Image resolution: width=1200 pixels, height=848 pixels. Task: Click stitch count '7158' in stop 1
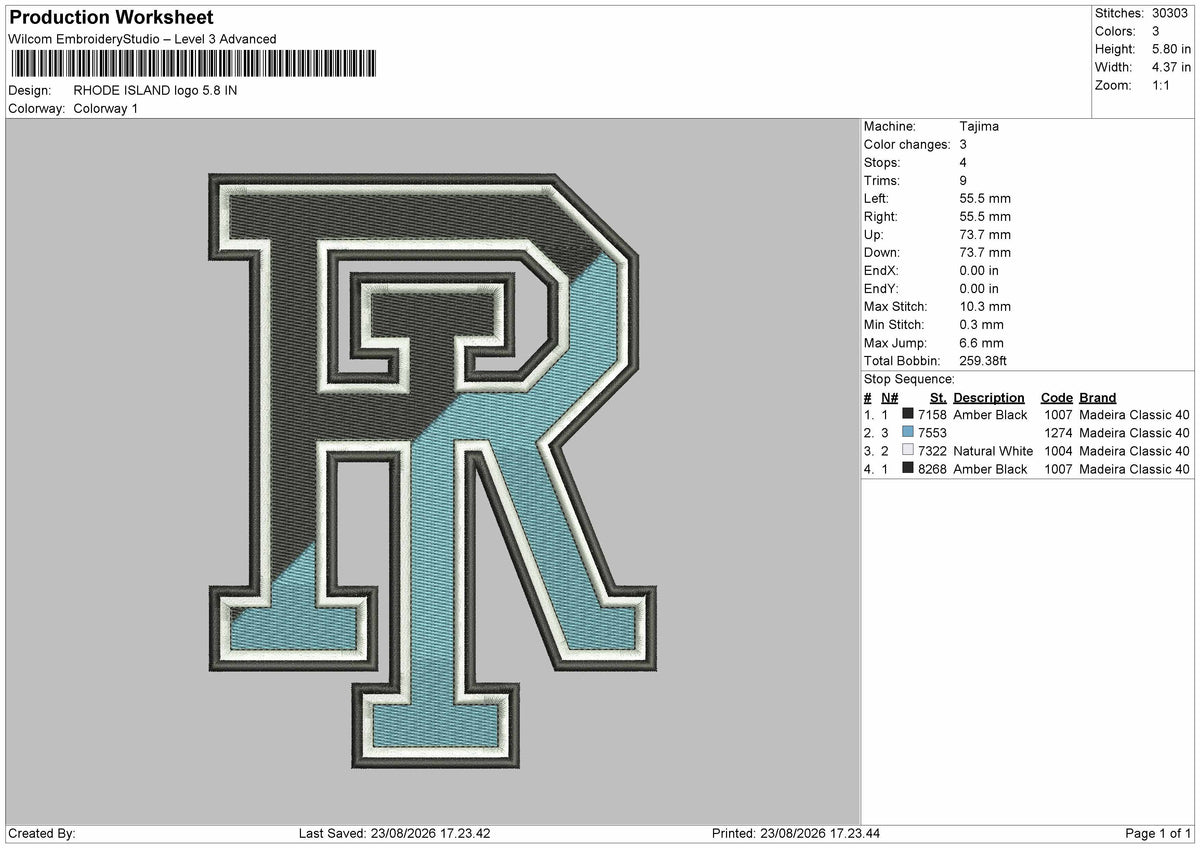(932, 414)
